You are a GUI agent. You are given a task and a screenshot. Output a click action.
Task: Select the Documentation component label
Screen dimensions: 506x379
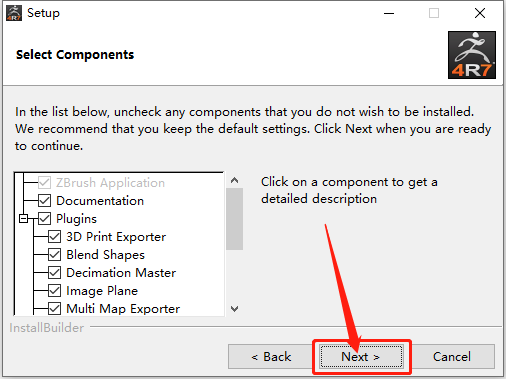click(100, 201)
